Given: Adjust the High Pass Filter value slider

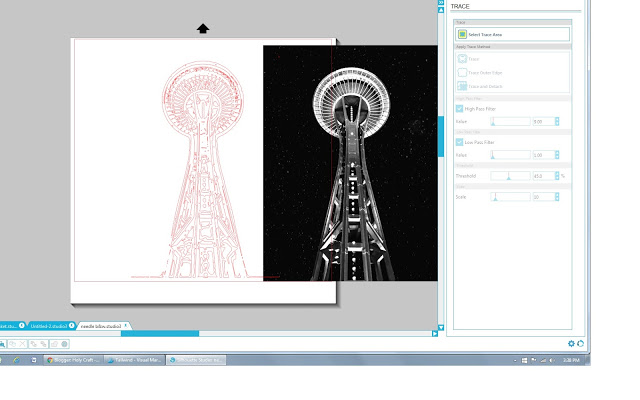Looking at the screenshot, I should [510, 122].
